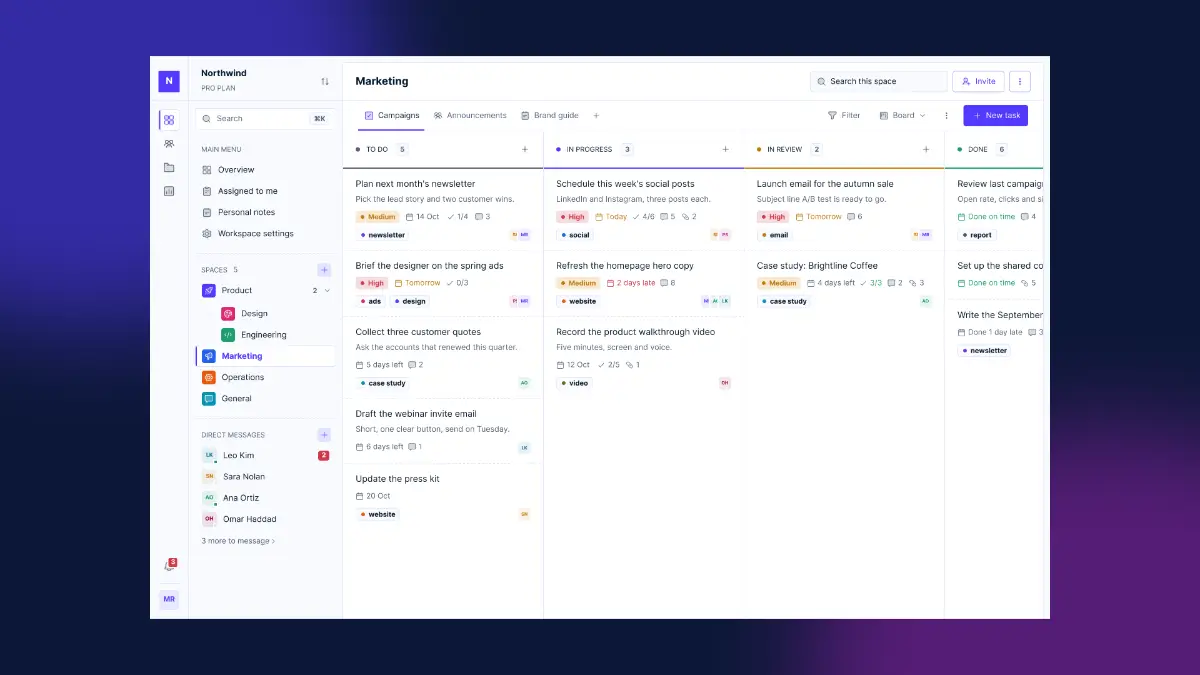Open Leo Kim direct message
This screenshot has width=1200, height=675.
tap(265, 455)
